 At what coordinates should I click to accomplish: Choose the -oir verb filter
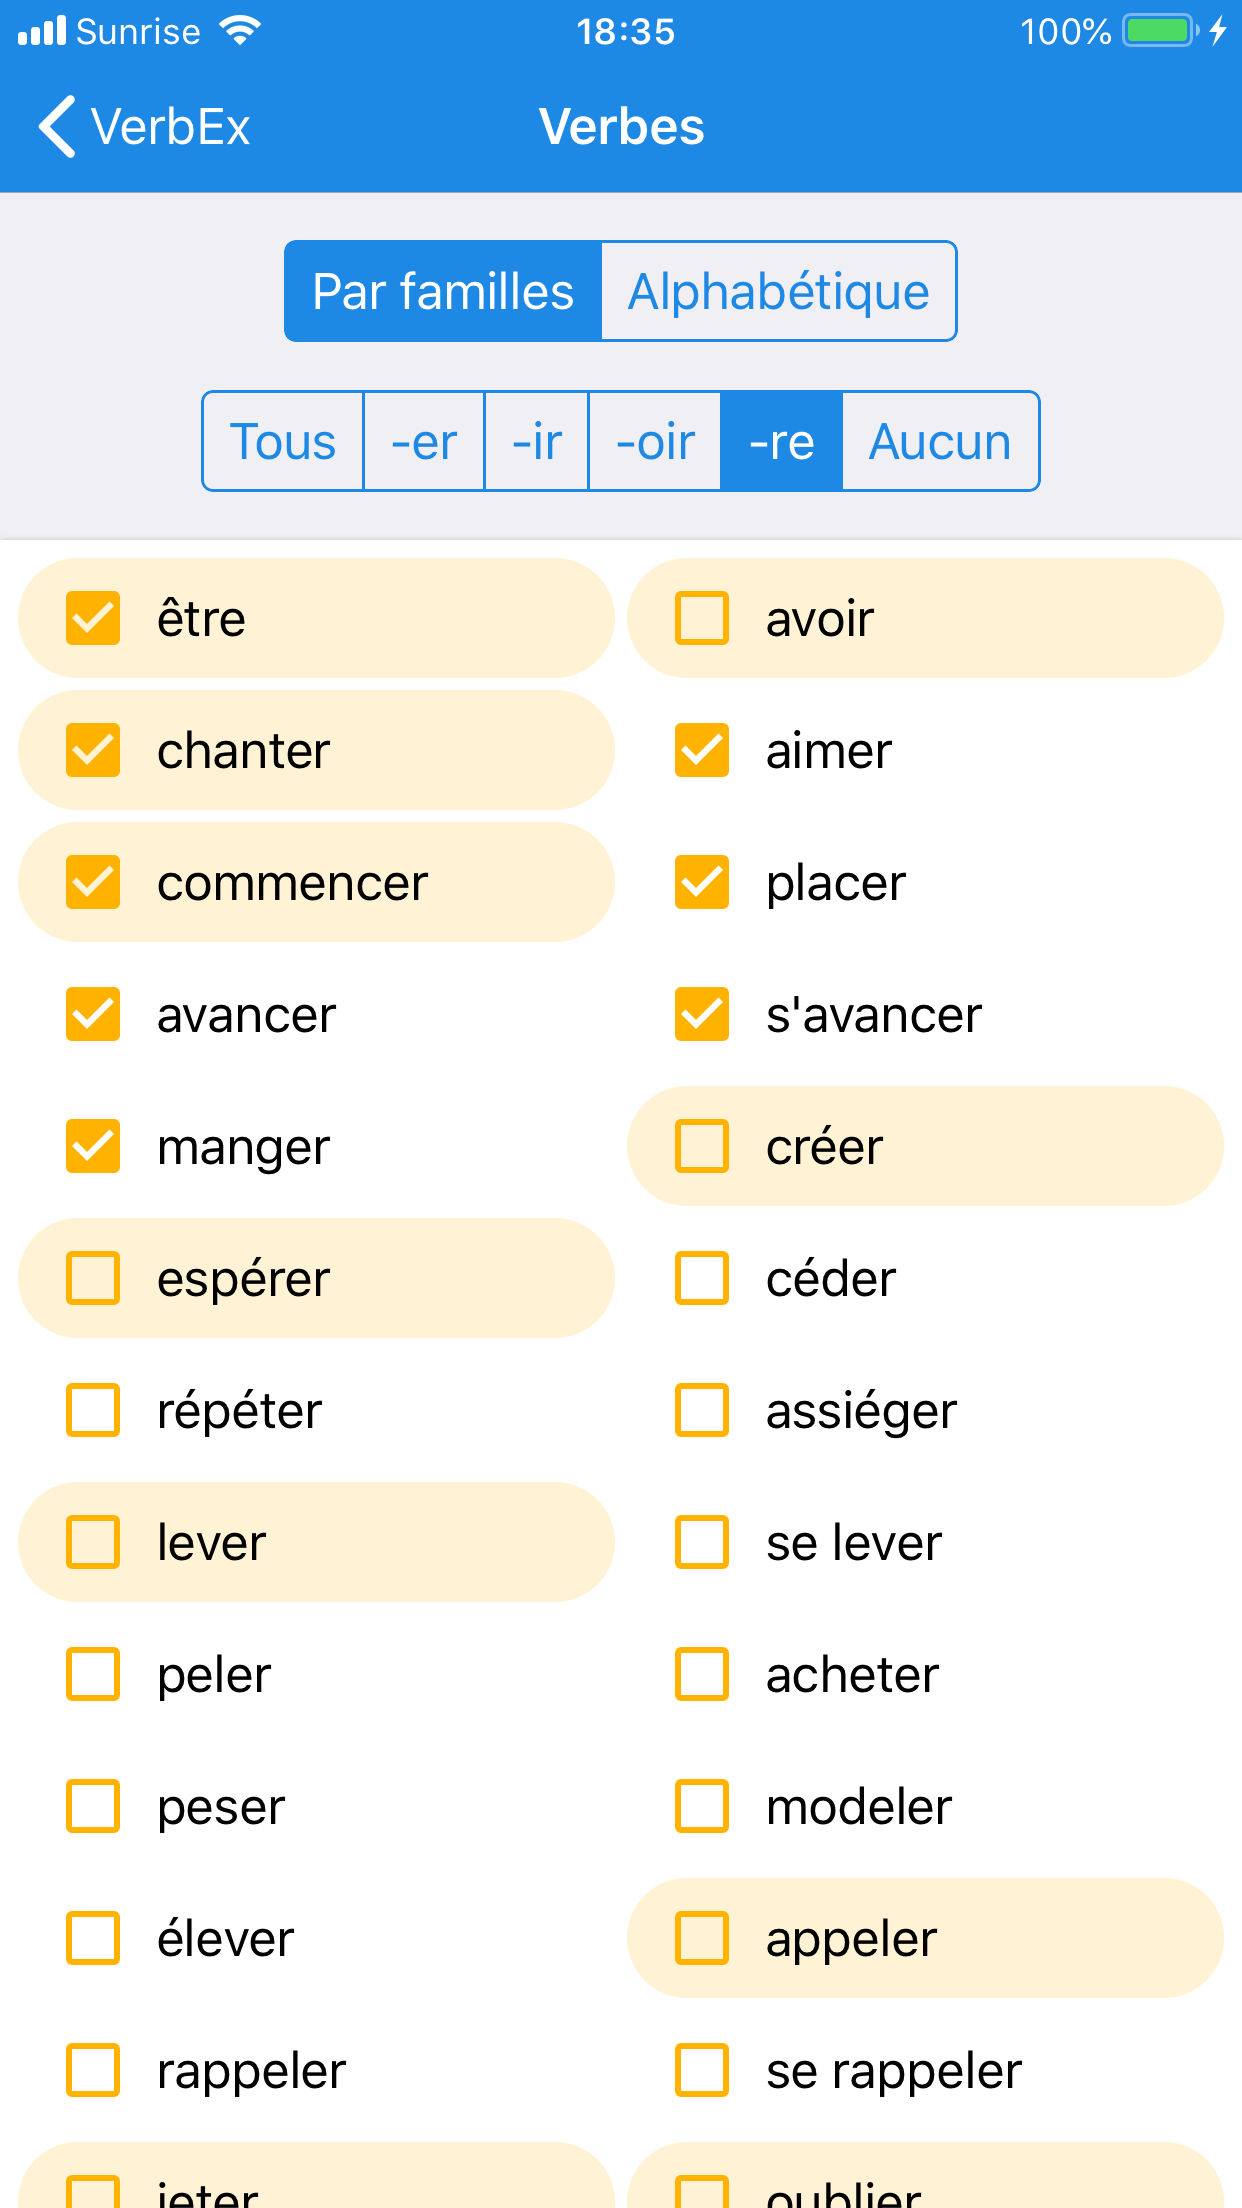pos(655,442)
